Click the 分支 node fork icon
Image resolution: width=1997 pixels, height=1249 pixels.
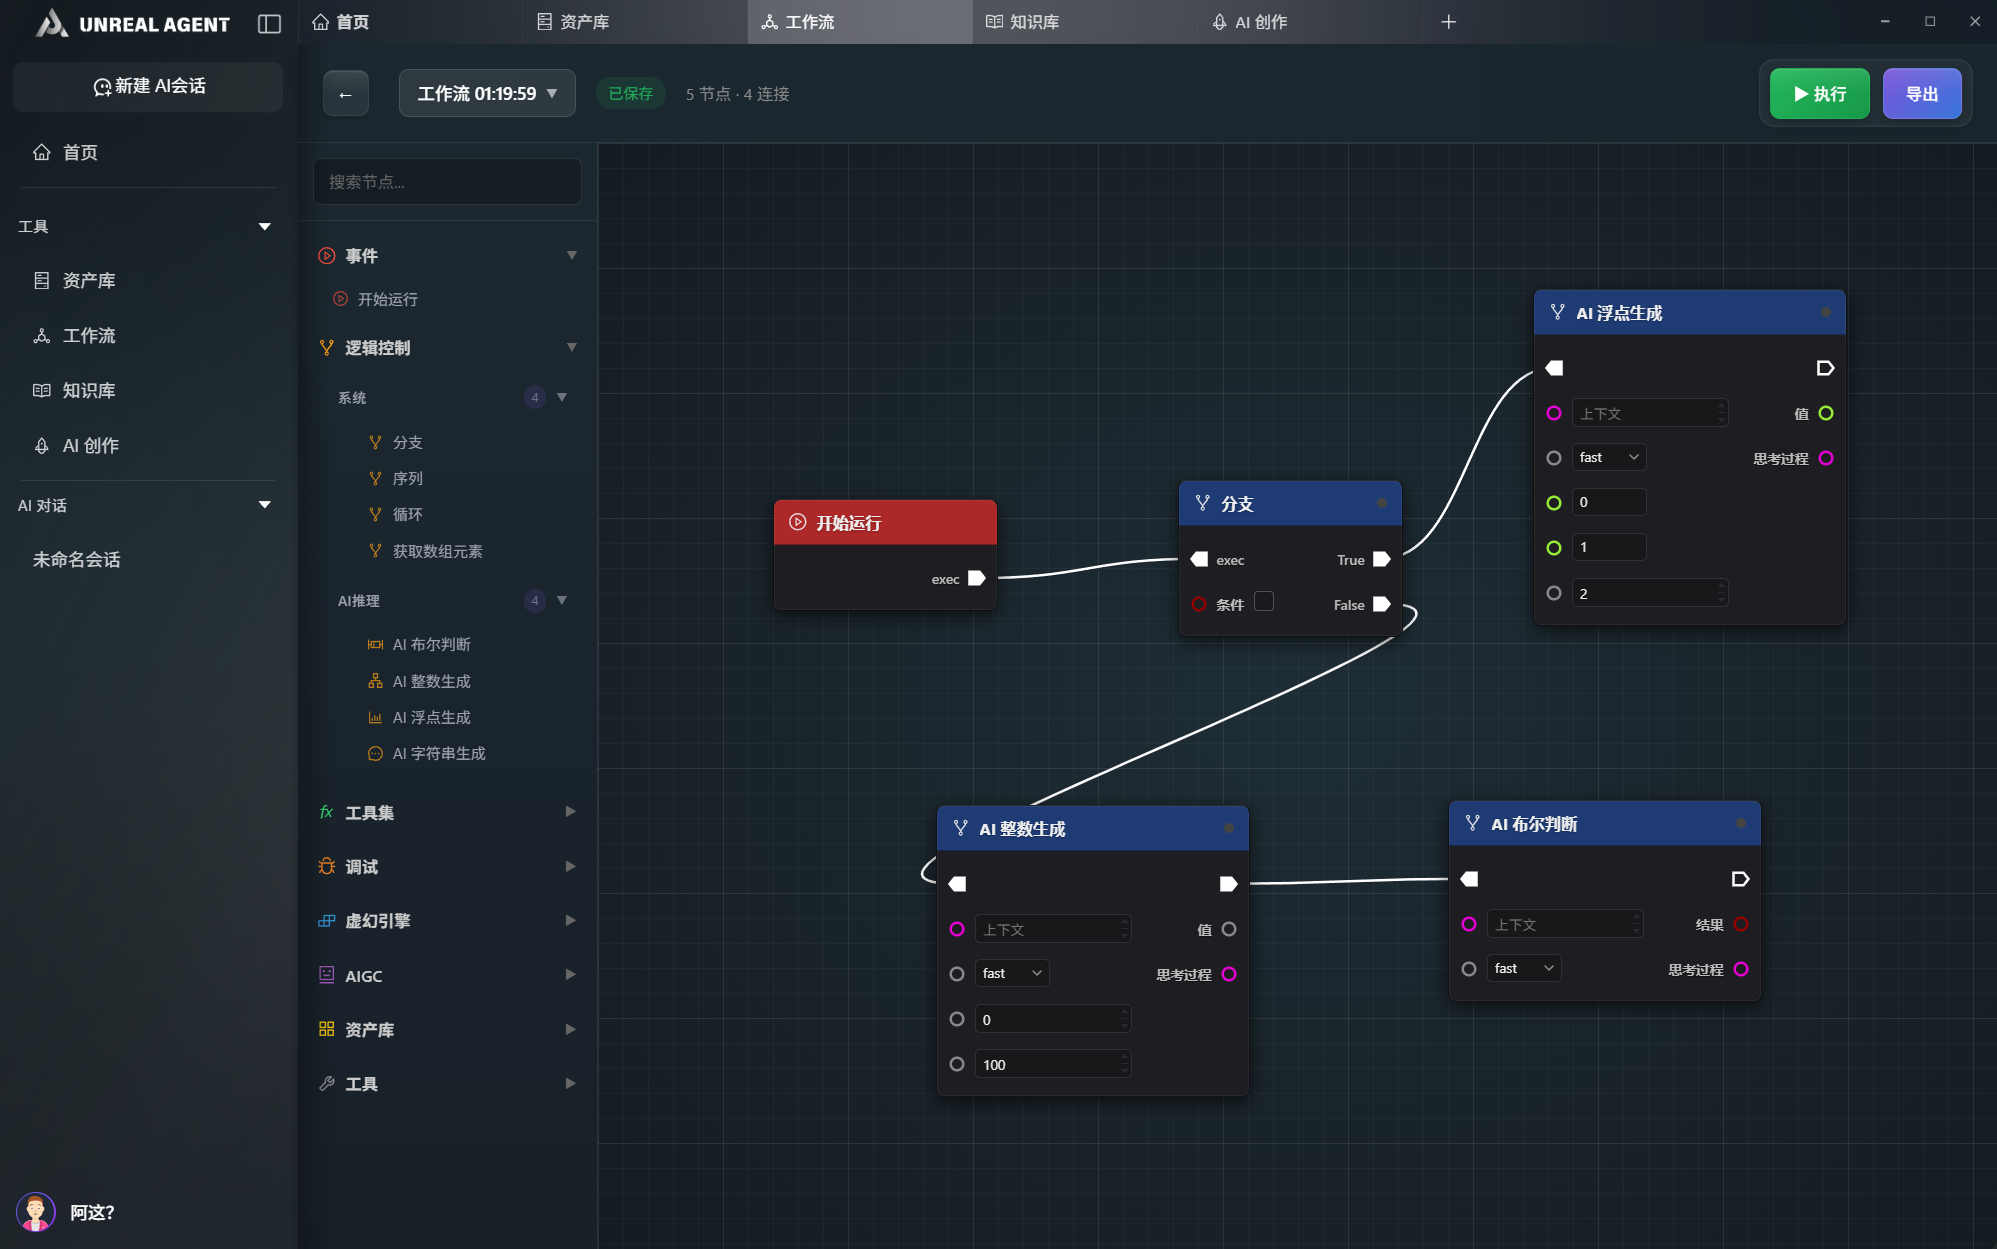(x=1202, y=503)
